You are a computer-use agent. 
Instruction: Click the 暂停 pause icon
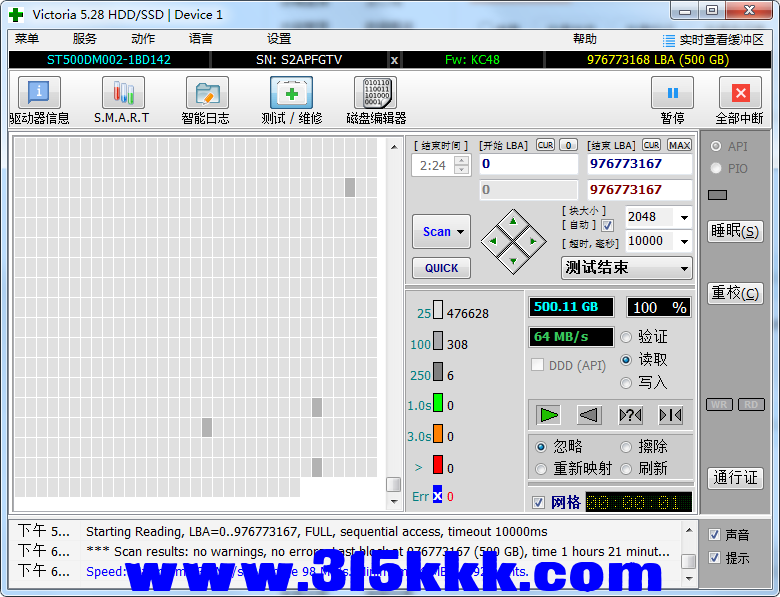pyautogui.click(x=673, y=93)
